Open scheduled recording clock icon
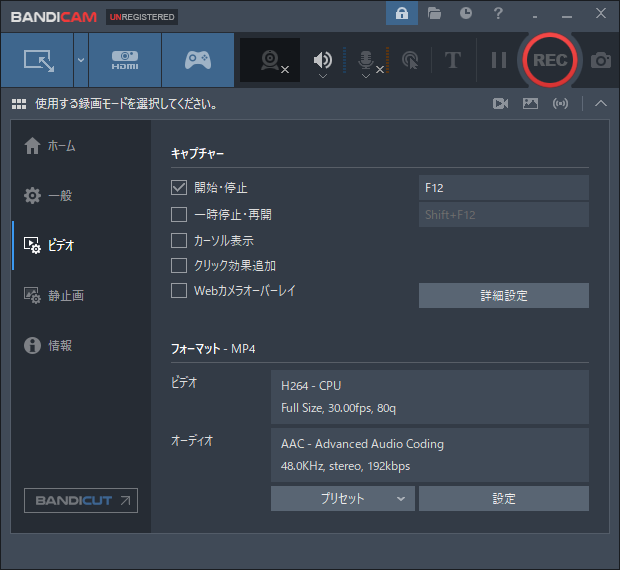The image size is (620, 570). pyautogui.click(x=466, y=13)
